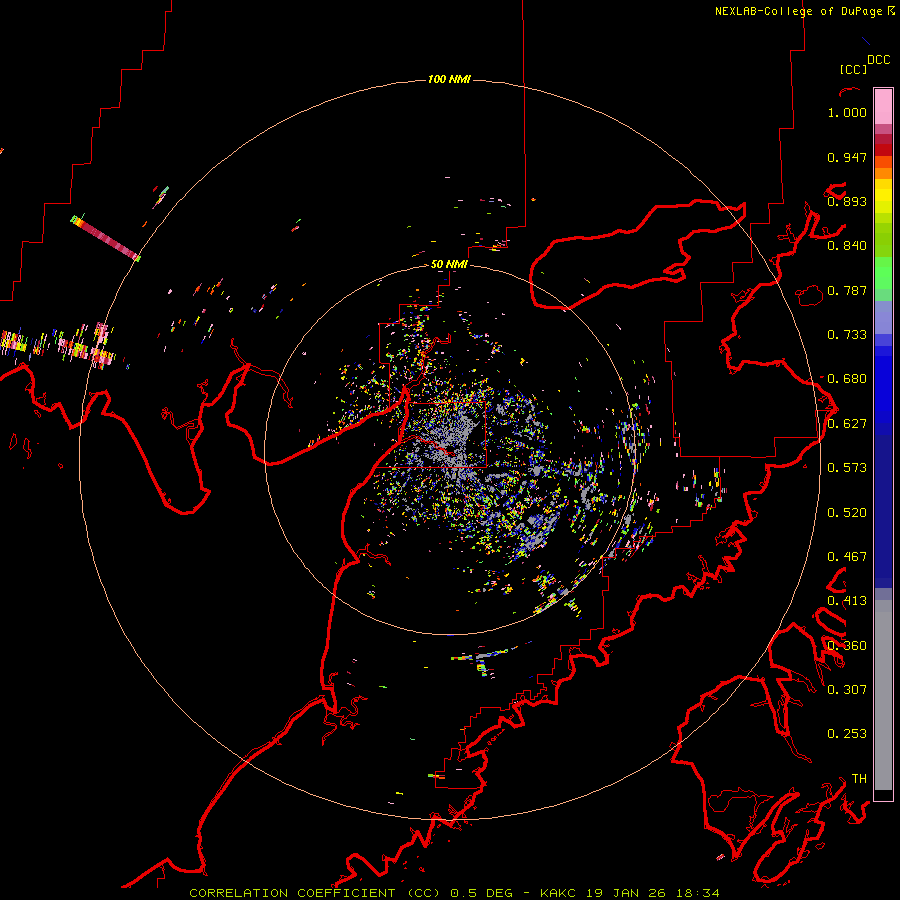Click the 0.307 color scale label
900x900 pixels.
pos(847,690)
